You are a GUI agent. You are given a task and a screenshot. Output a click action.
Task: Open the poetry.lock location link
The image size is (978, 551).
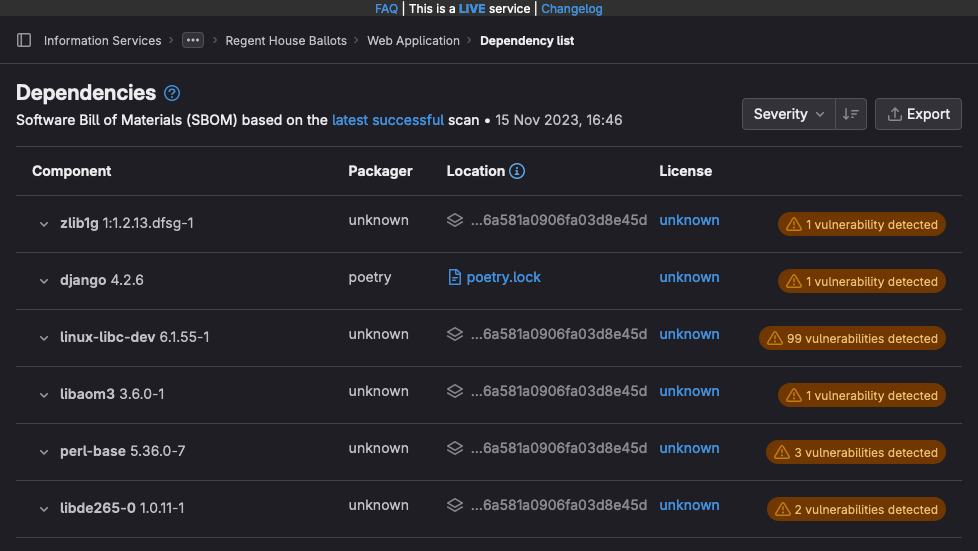tap(503, 277)
